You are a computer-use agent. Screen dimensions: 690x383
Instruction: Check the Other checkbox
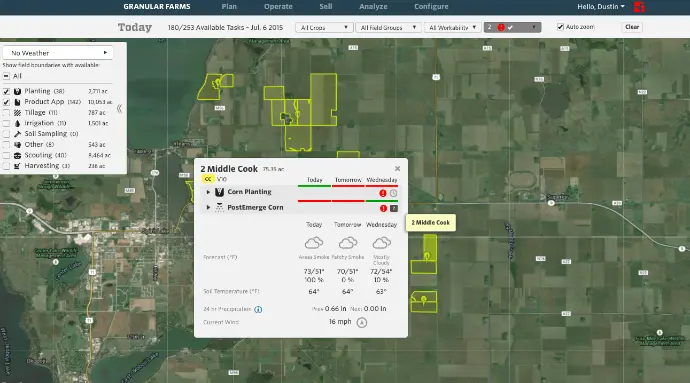[x=6, y=145]
